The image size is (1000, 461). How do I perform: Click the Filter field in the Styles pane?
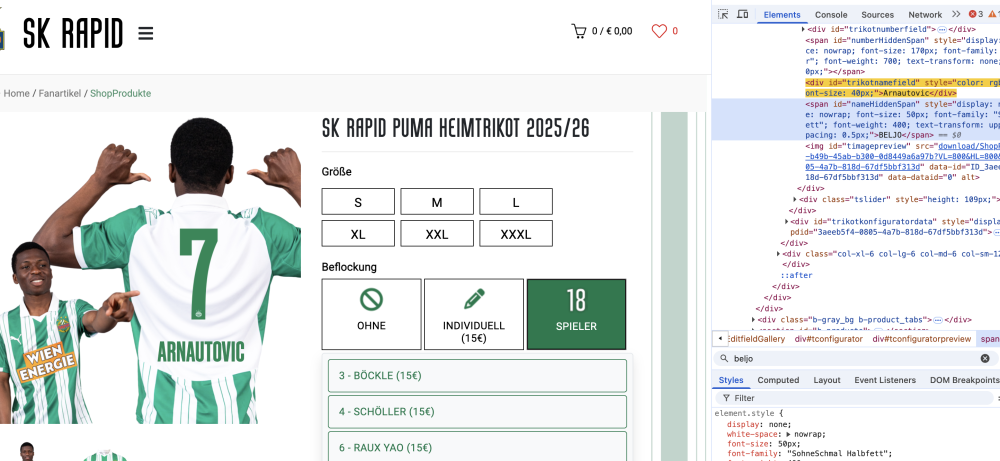855,398
